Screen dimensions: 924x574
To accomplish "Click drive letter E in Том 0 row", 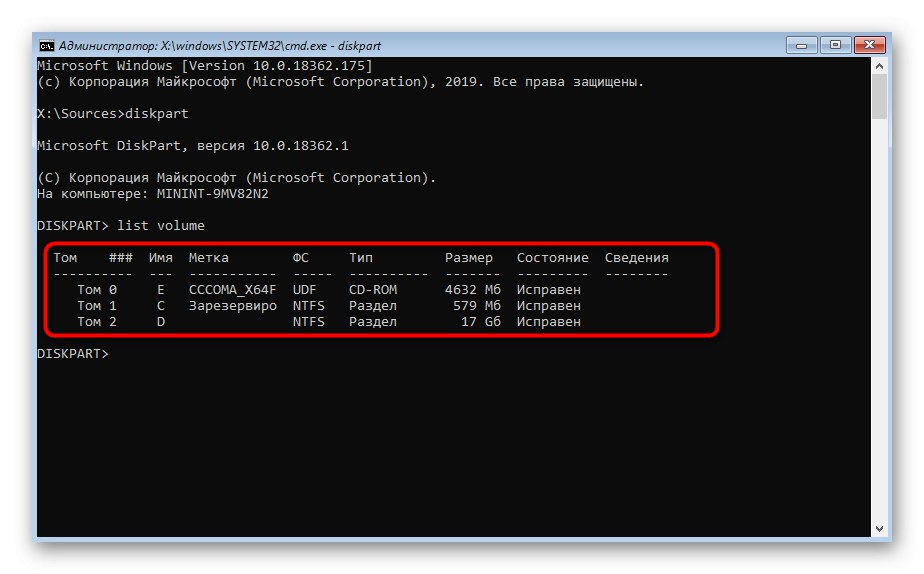I will (x=161, y=290).
